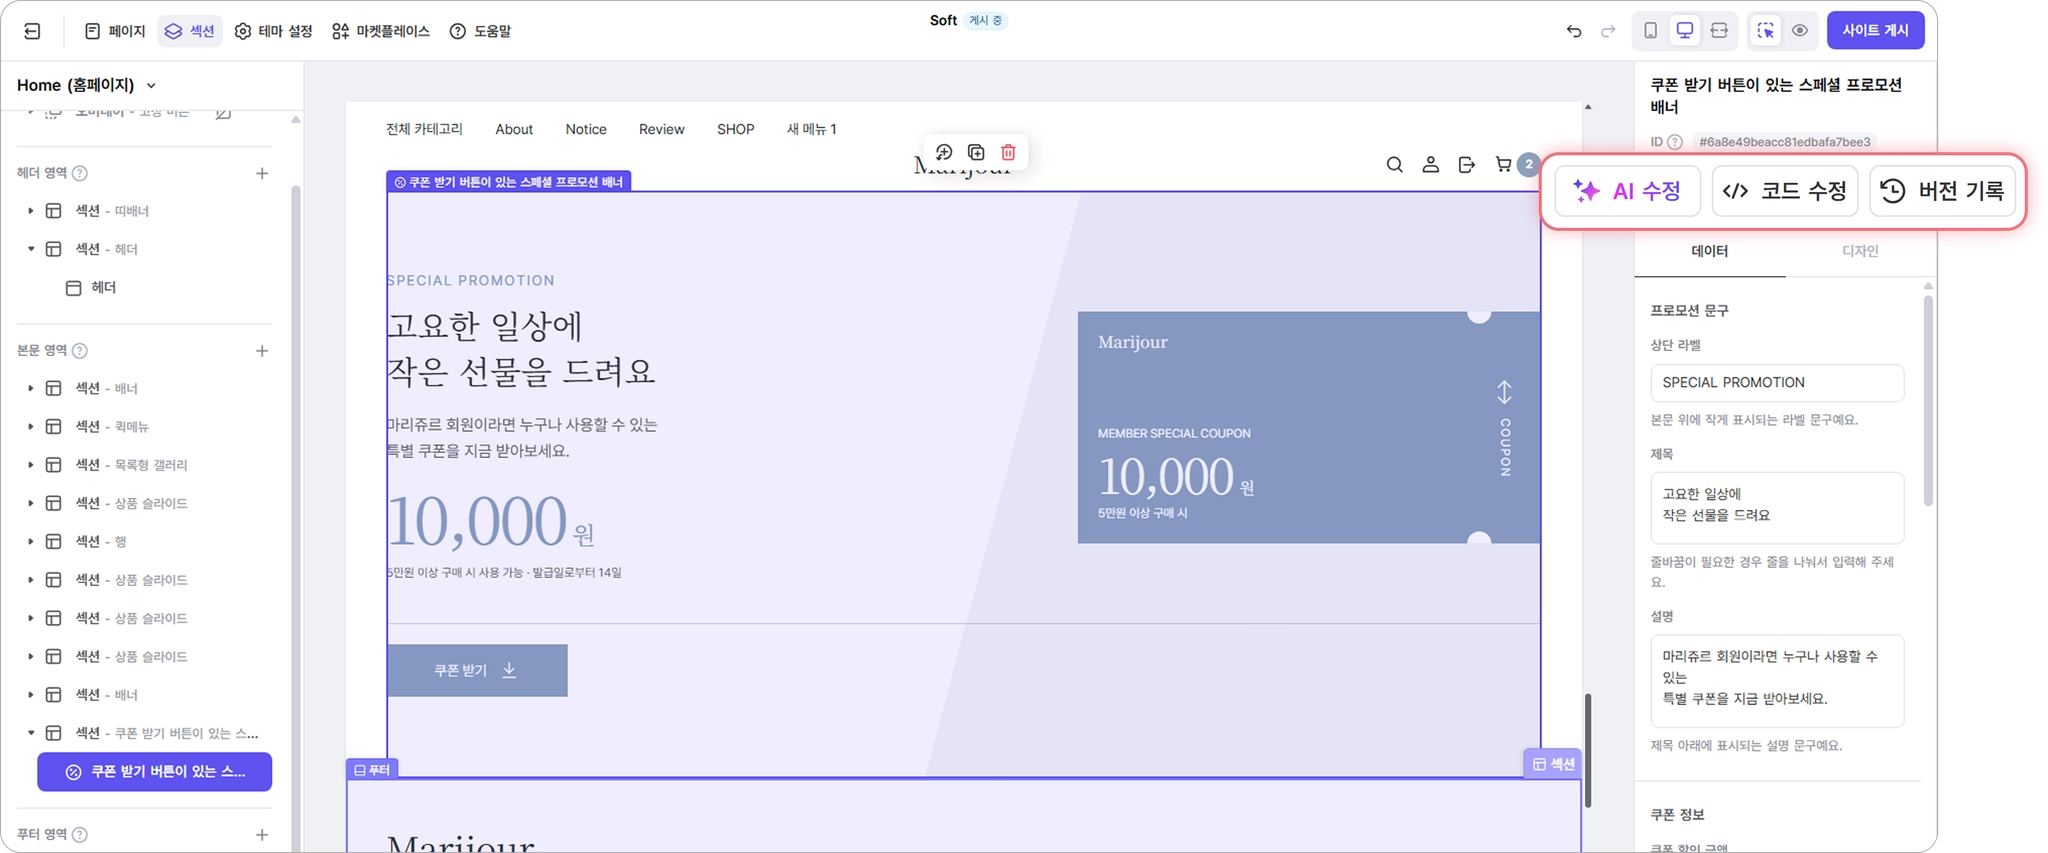
Task: Toggle the eye preview mode
Action: 1800,31
